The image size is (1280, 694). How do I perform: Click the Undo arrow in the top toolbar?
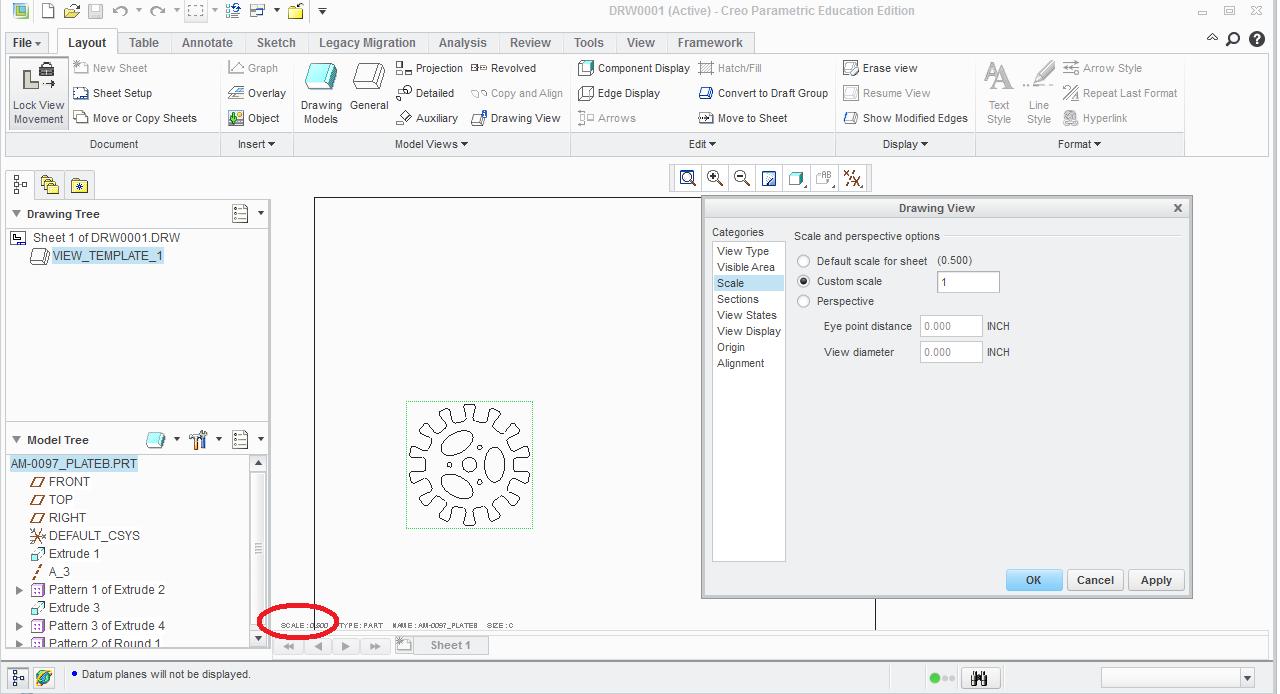click(x=120, y=12)
